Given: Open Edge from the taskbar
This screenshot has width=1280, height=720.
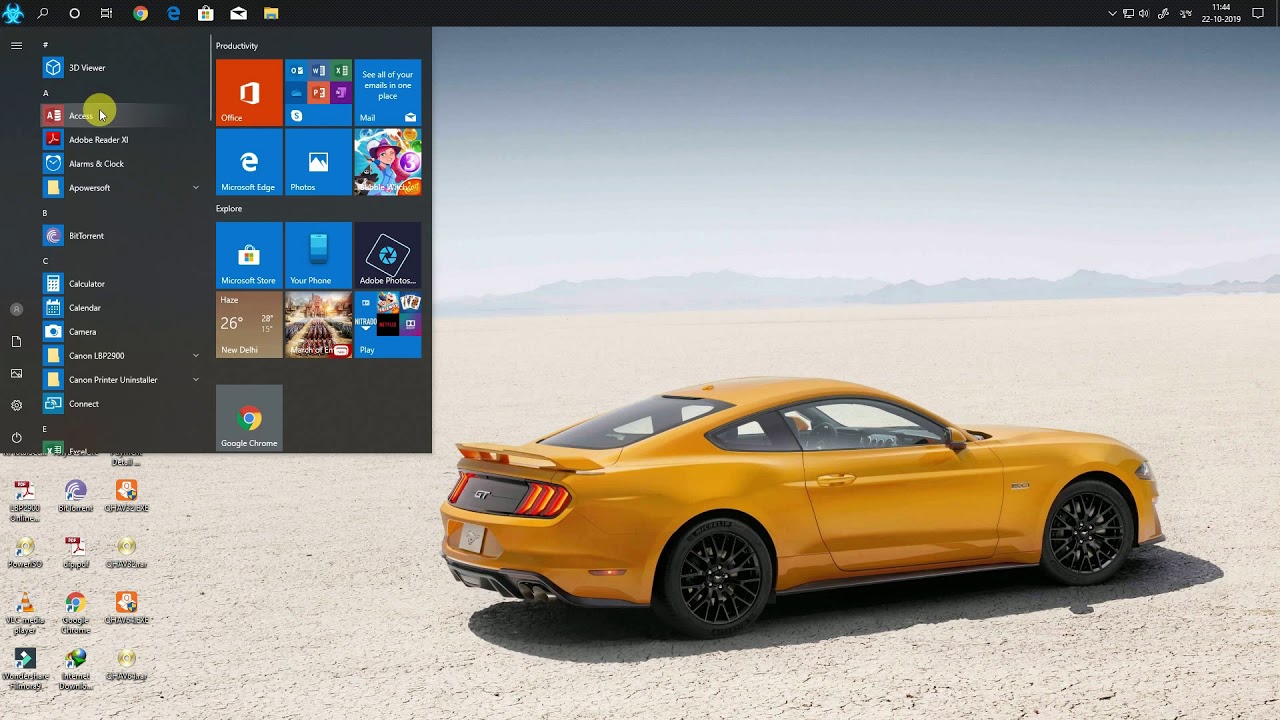Looking at the screenshot, I should (173, 13).
